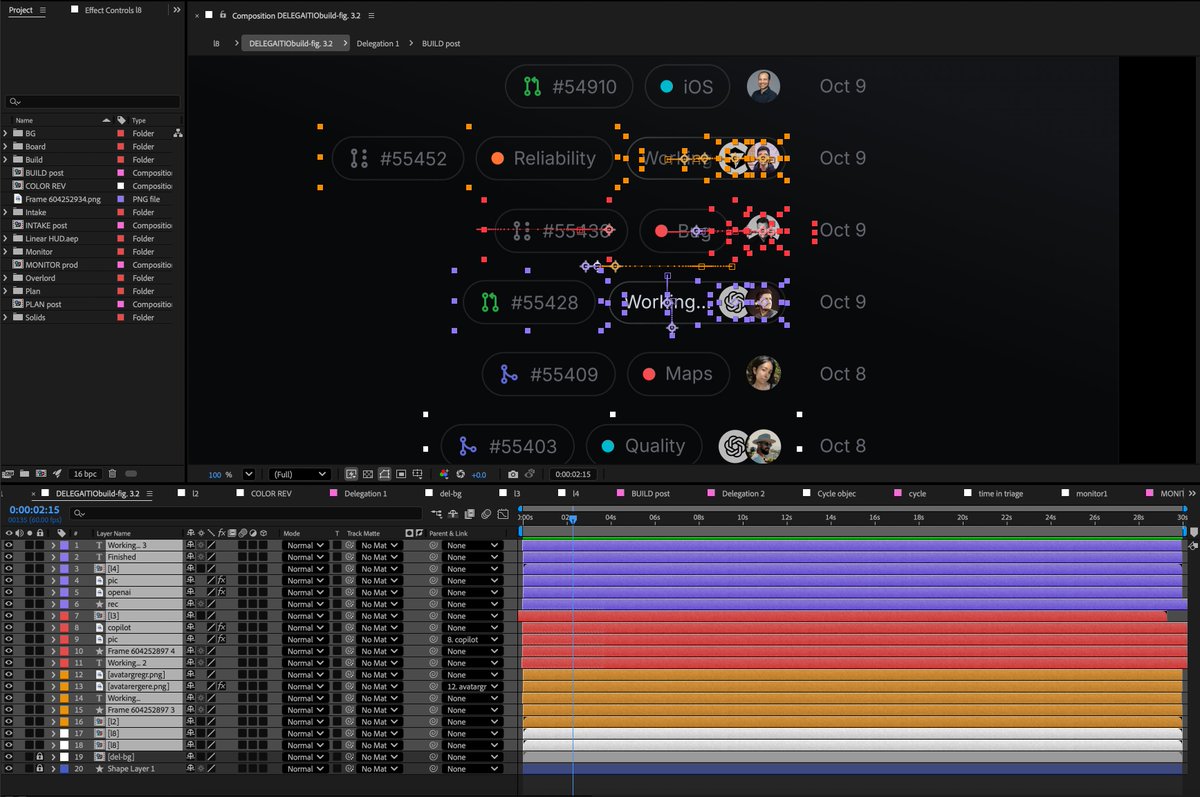Expand the Overlord folder
Screen dimensions: 1200x797
tap(5, 278)
